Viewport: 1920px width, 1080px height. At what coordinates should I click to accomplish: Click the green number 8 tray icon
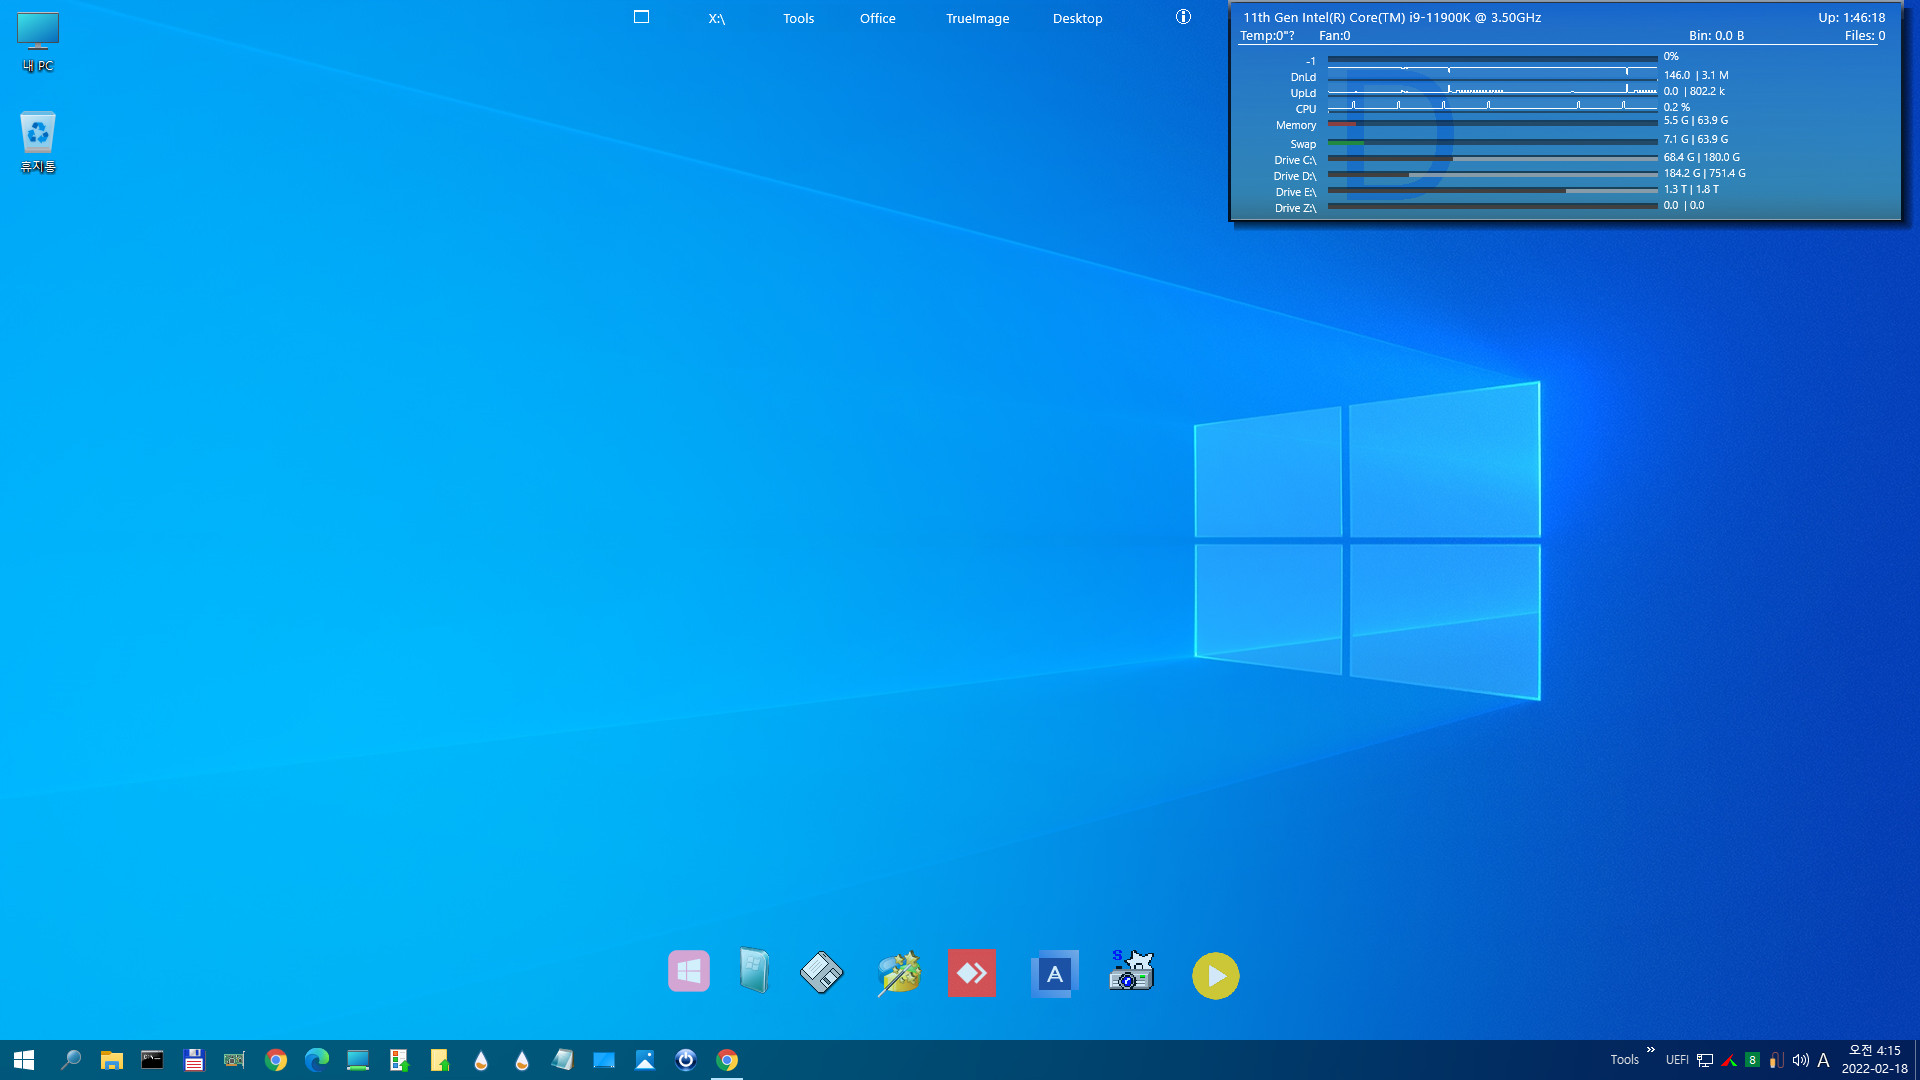coord(1752,1060)
